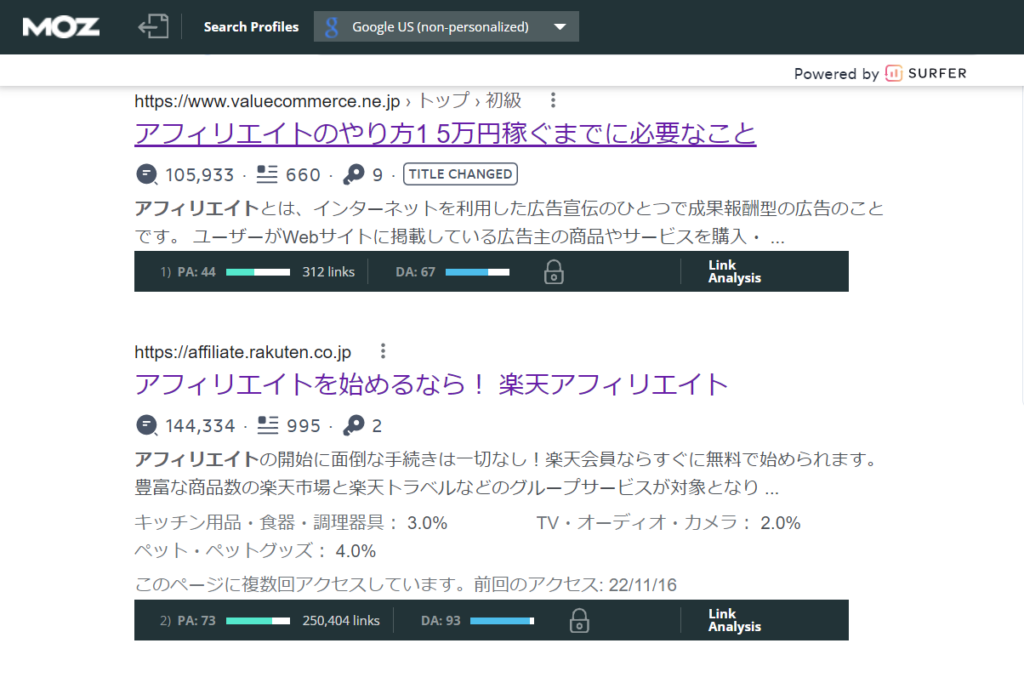Click the 312 links text
This screenshot has height=683, width=1024.
pos(328,272)
